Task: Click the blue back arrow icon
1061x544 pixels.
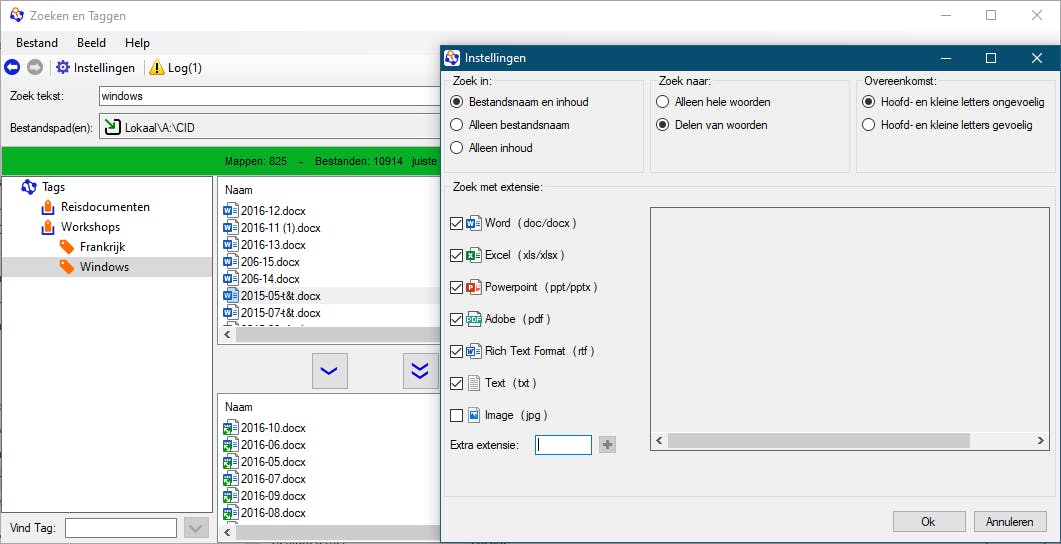Action: pyautogui.click(x=12, y=68)
